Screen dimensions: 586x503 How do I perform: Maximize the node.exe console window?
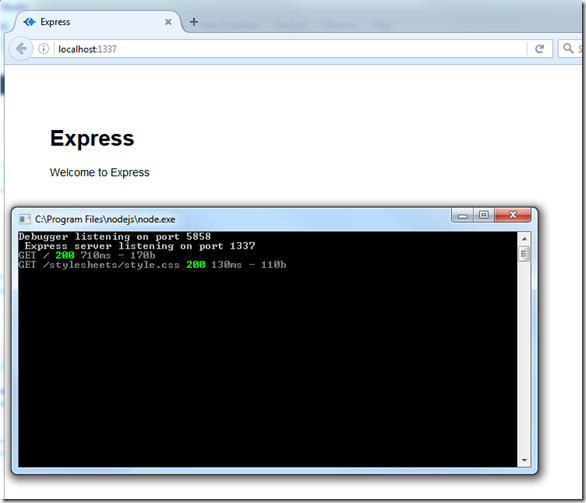[484, 215]
